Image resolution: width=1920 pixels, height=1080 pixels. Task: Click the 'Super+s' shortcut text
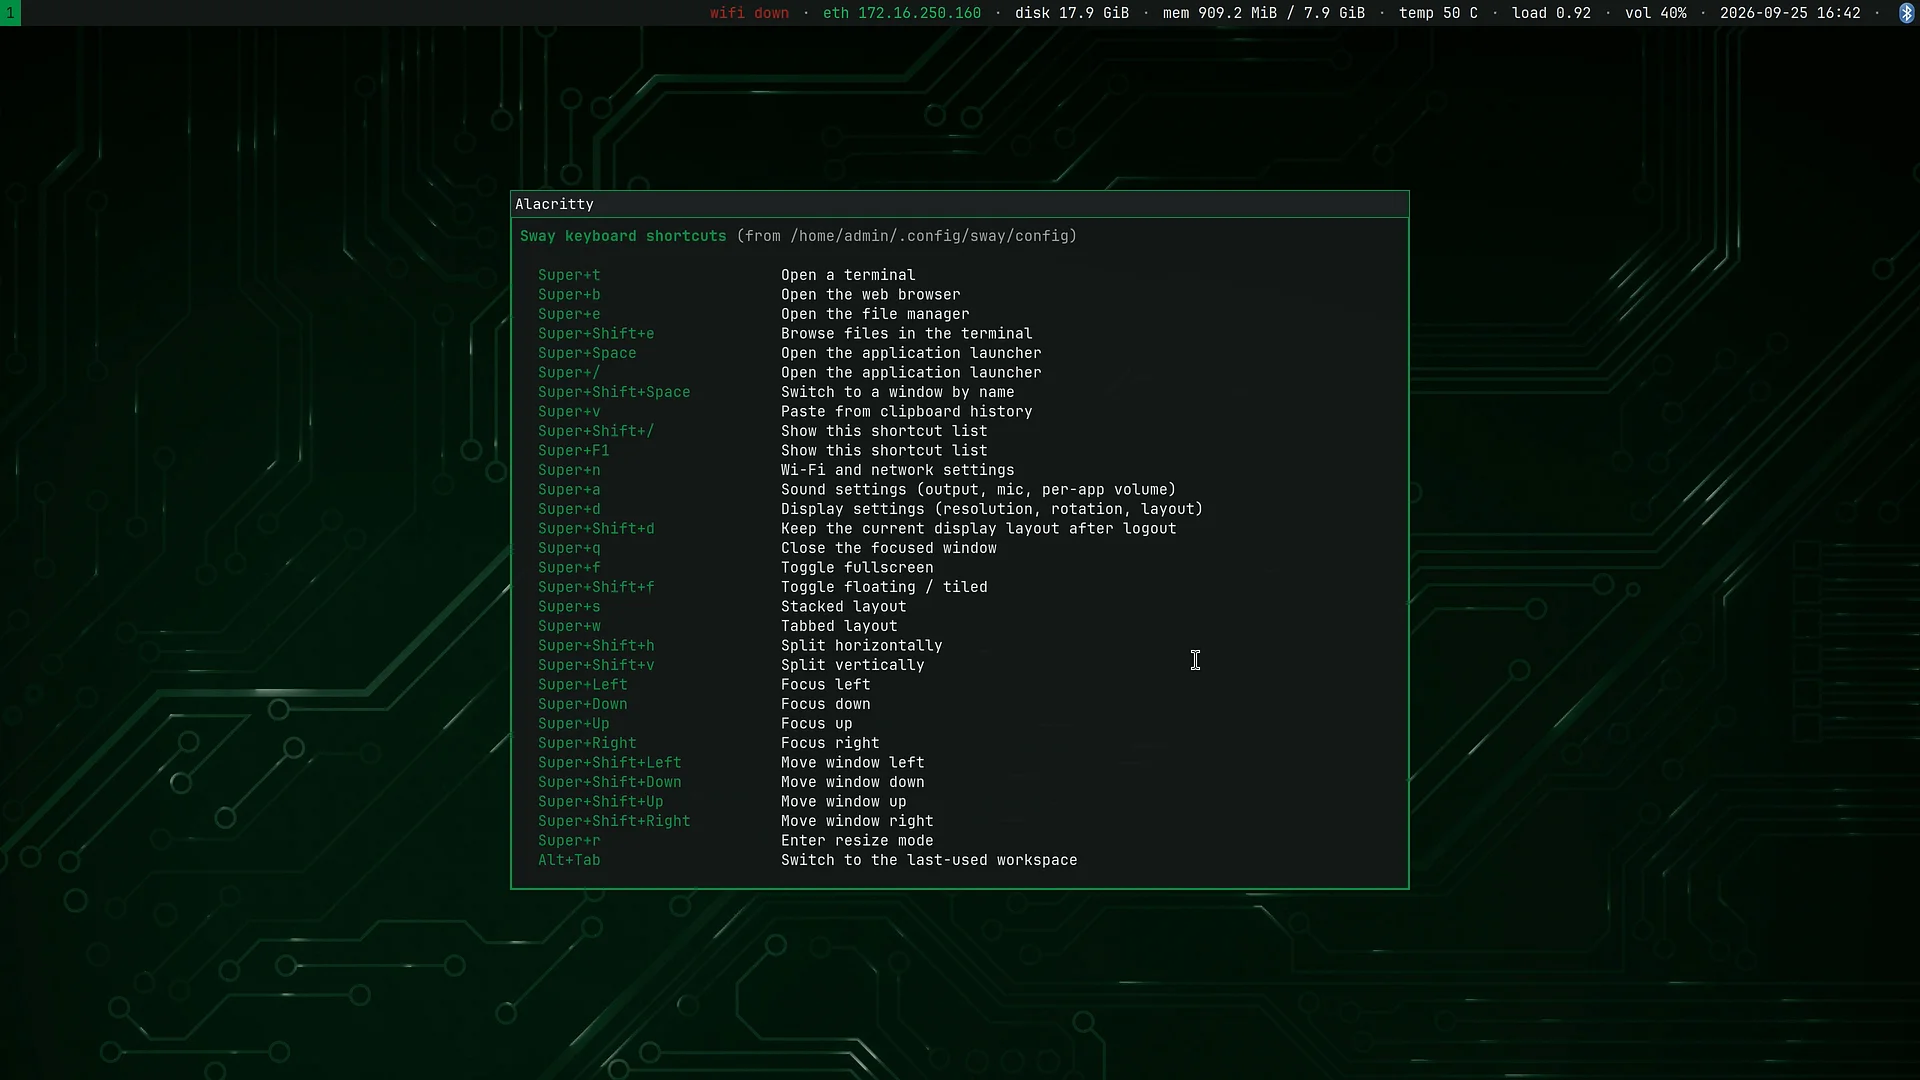[x=569, y=607]
